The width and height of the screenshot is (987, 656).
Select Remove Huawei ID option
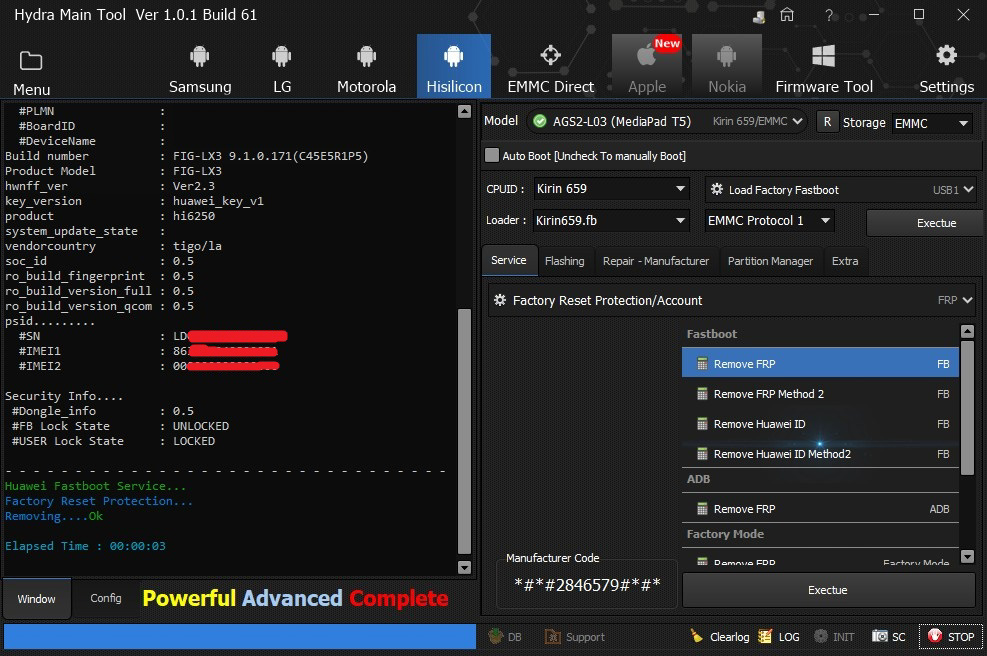[759, 424]
